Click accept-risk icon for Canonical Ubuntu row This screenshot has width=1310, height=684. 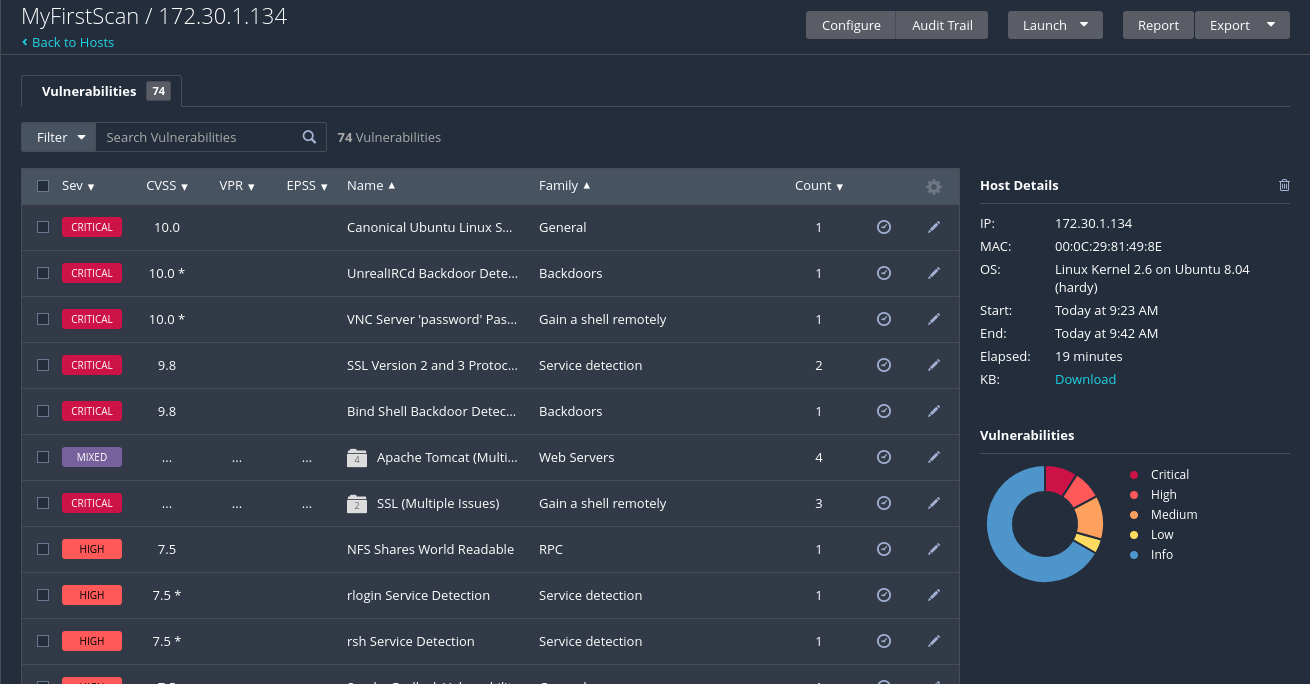click(884, 227)
